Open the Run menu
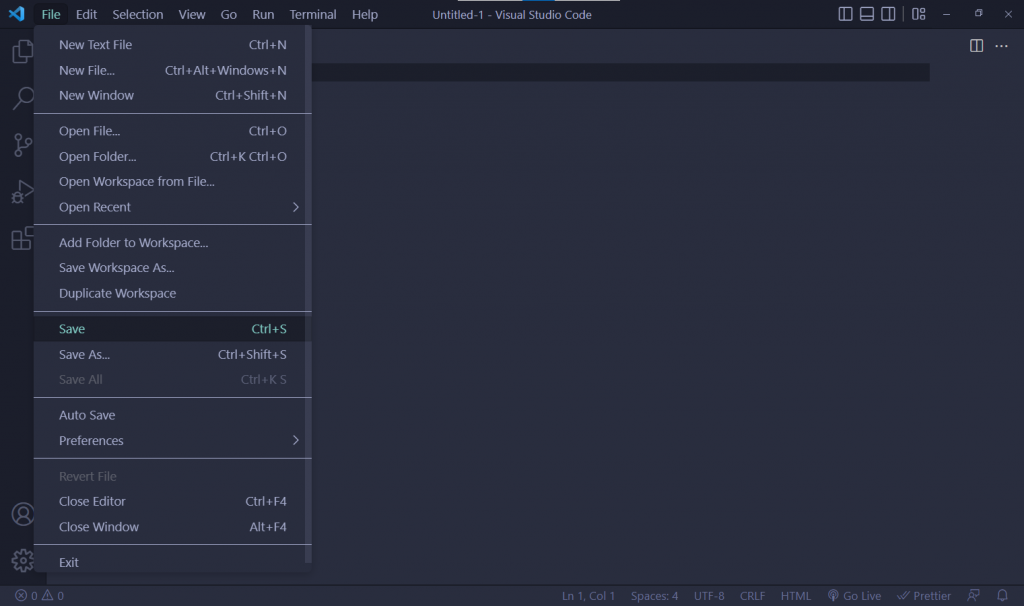The image size is (1024, 606). [263, 14]
